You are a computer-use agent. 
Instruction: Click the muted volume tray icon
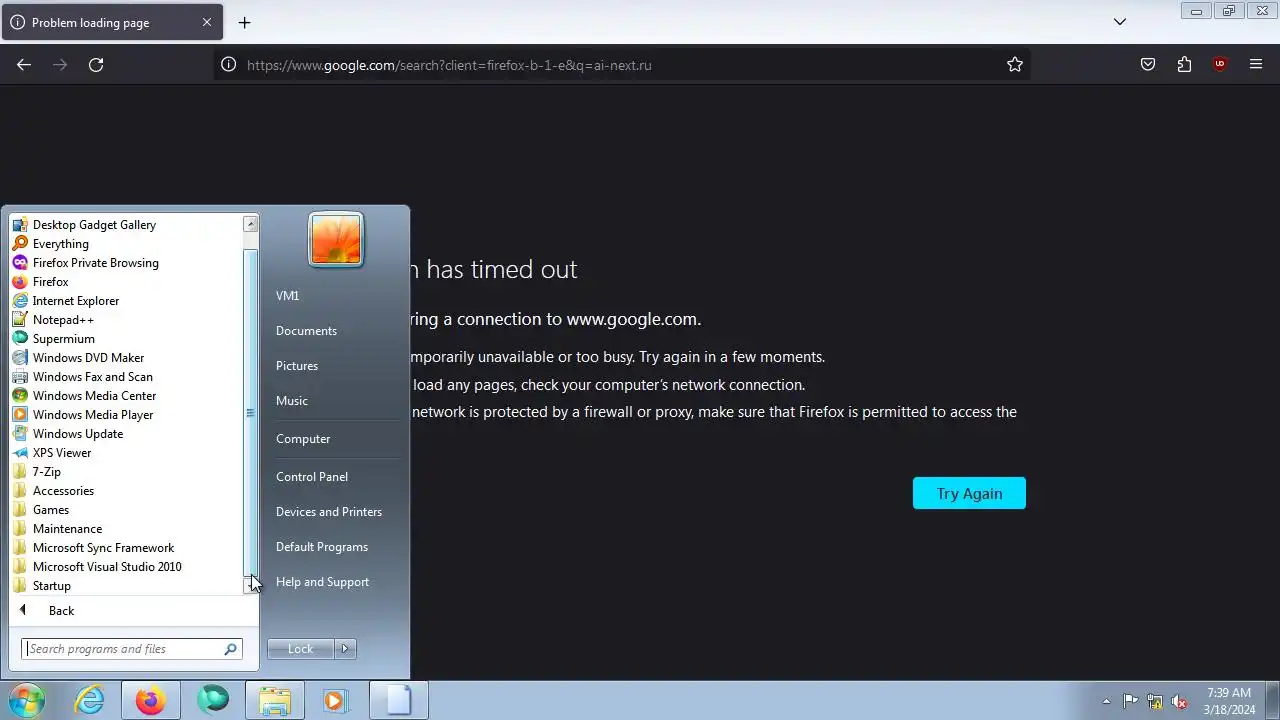pyautogui.click(x=1180, y=701)
